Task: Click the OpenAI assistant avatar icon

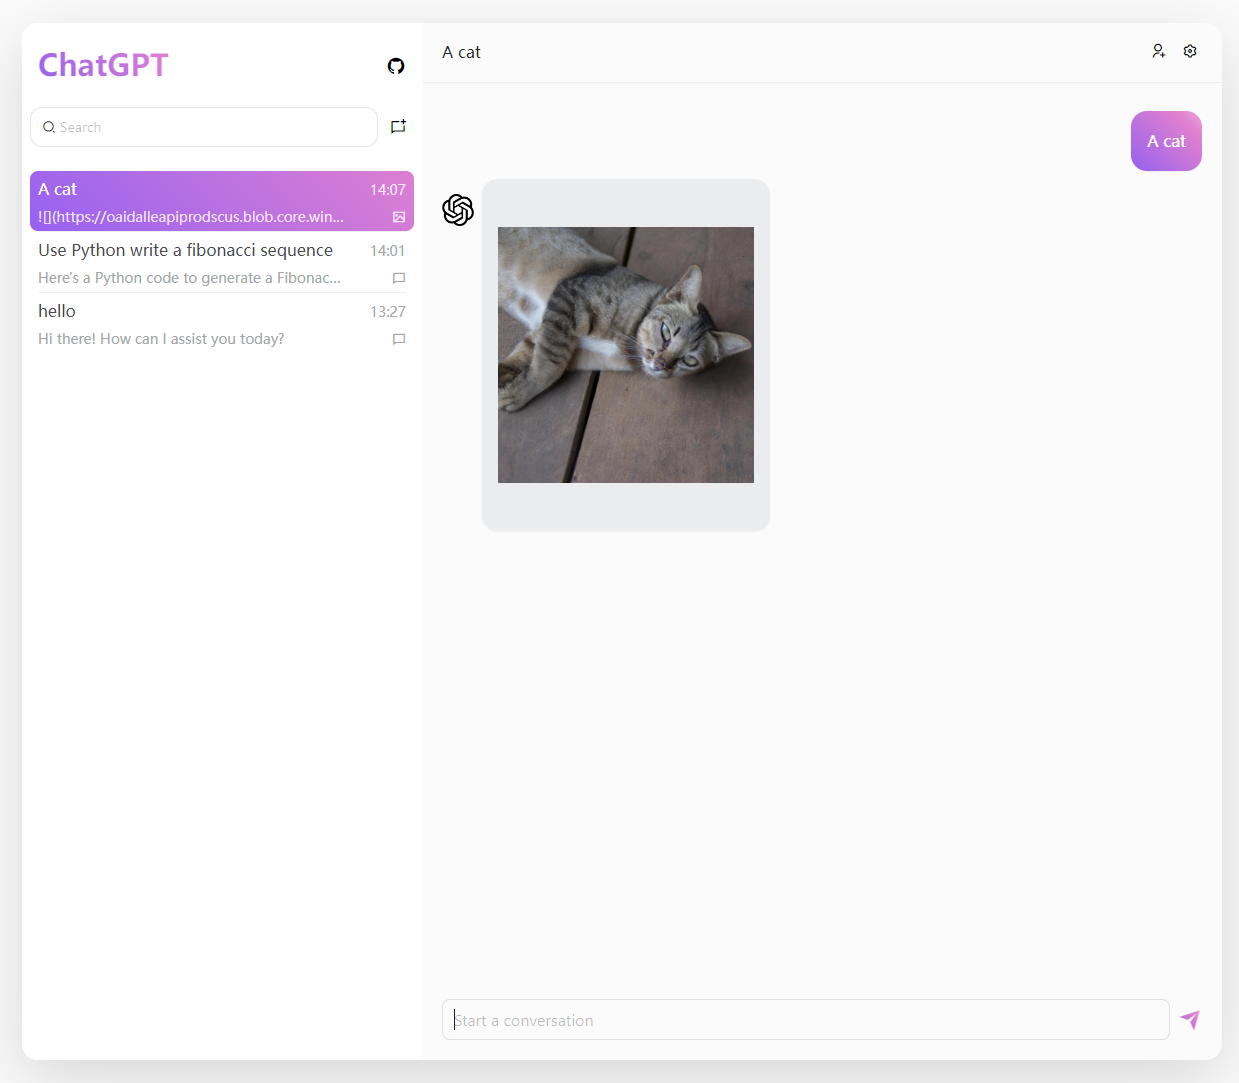Action: tap(458, 210)
